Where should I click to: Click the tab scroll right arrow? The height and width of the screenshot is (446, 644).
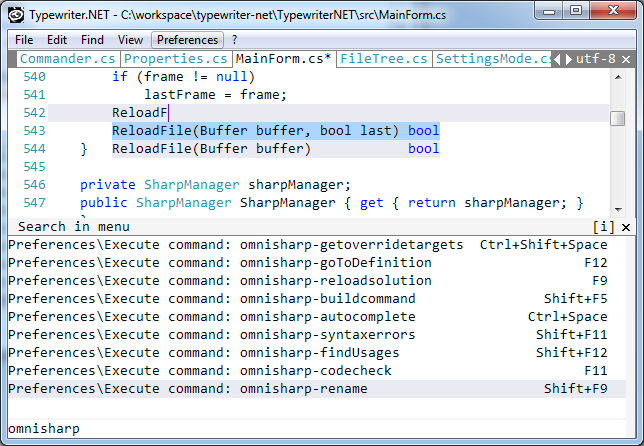pyautogui.click(x=568, y=60)
